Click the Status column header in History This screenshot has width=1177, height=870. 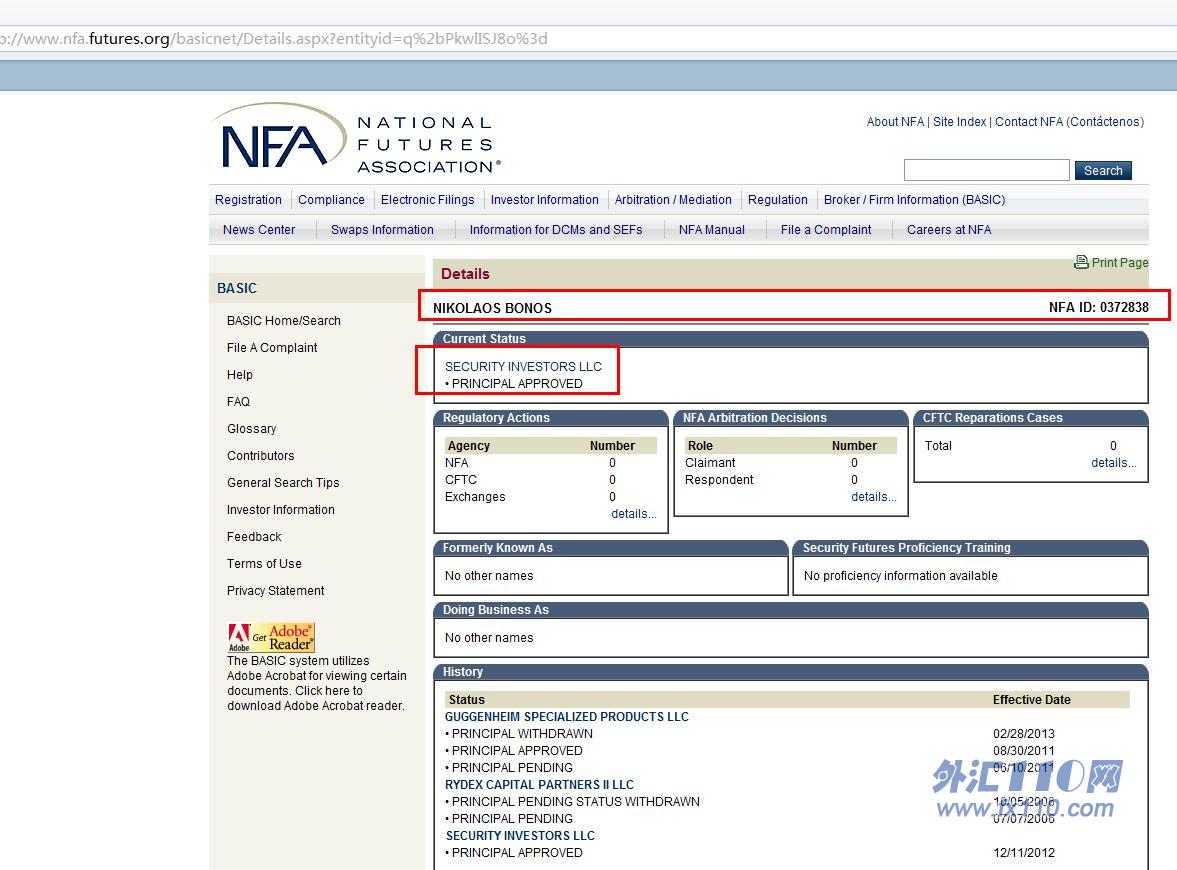466,700
